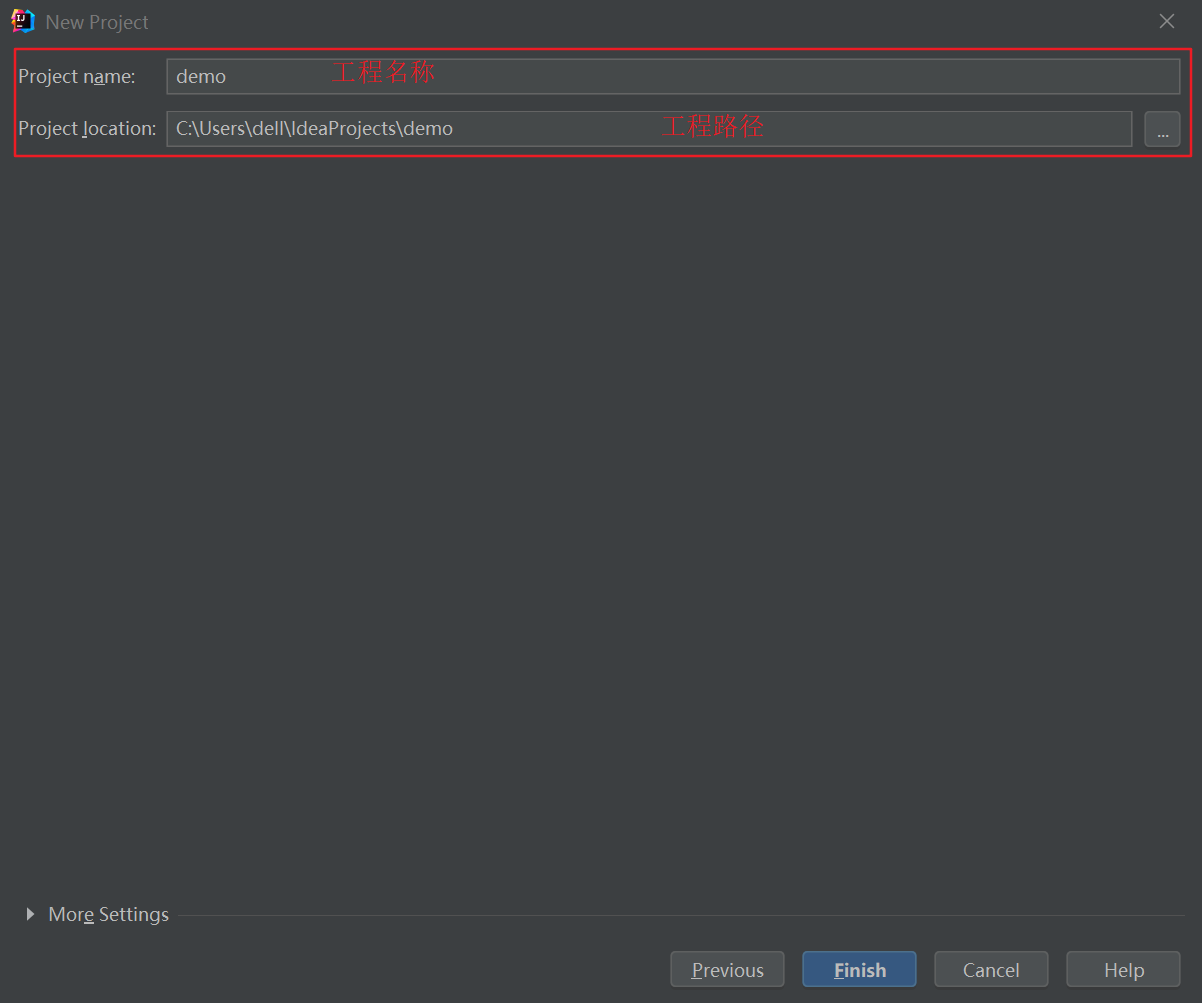Click the Project location path field
The image size is (1202, 1003).
649,129
